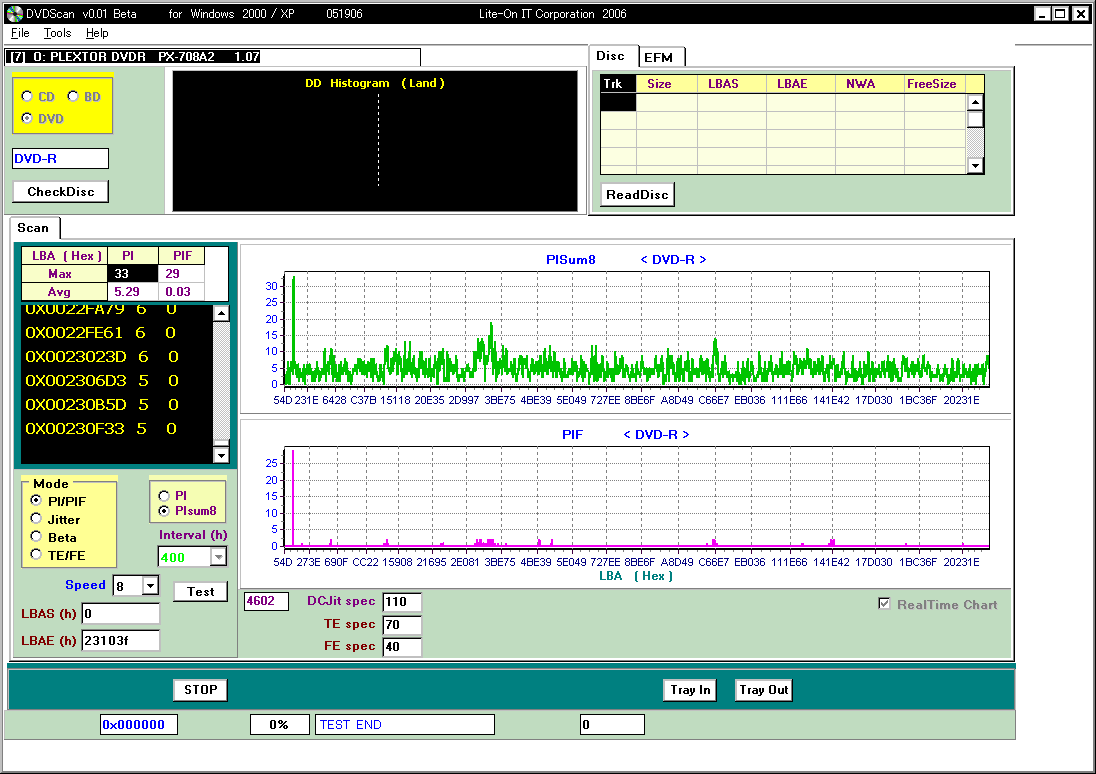Viewport: 1096px width, 774px height.
Task: Select the Beta mode option
Action: (x=37, y=537)
